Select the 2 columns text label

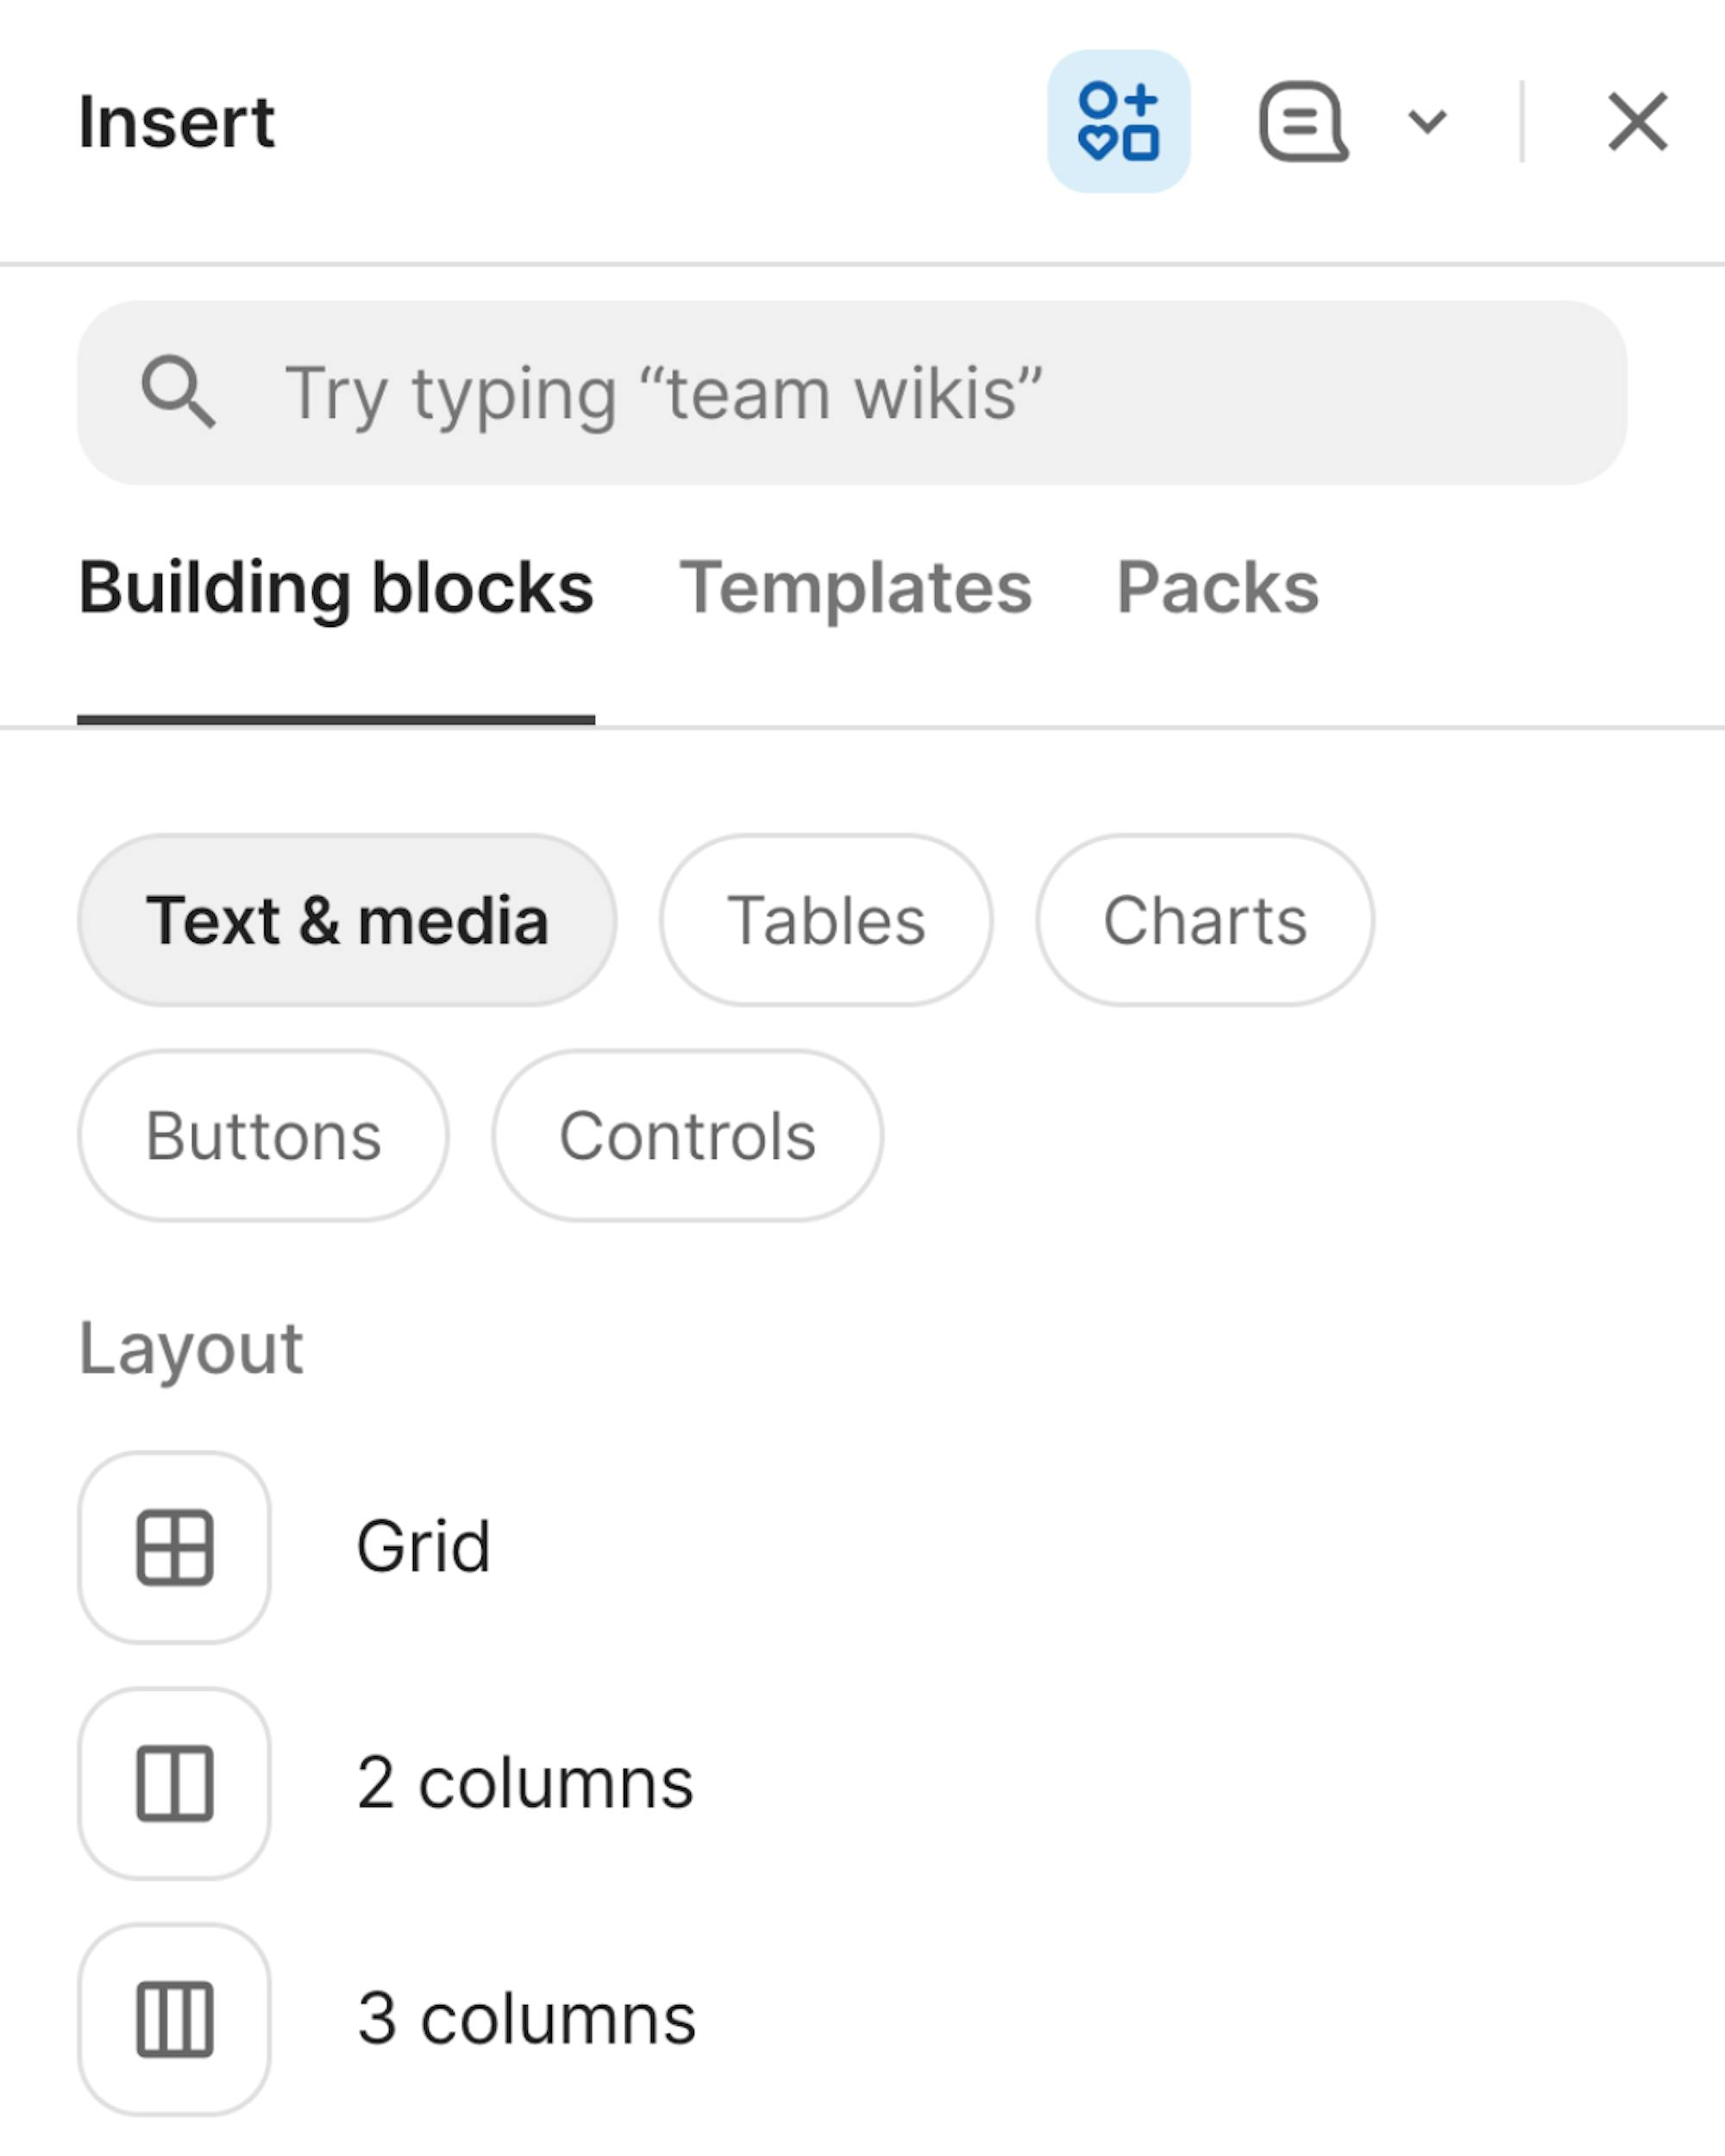coord(525,1783)
